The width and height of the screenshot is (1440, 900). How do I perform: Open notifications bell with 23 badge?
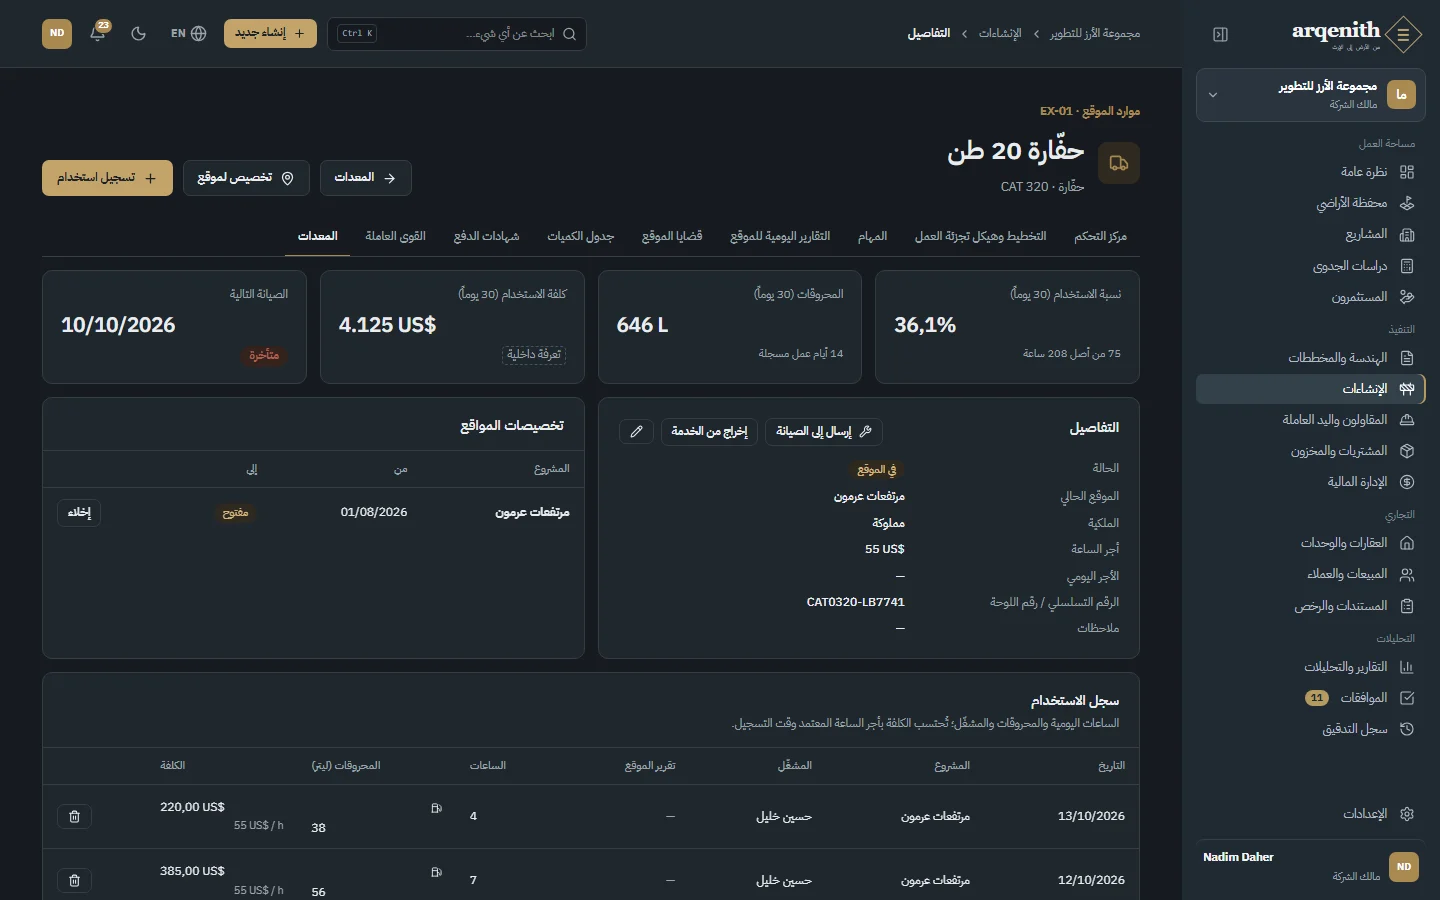98,34
